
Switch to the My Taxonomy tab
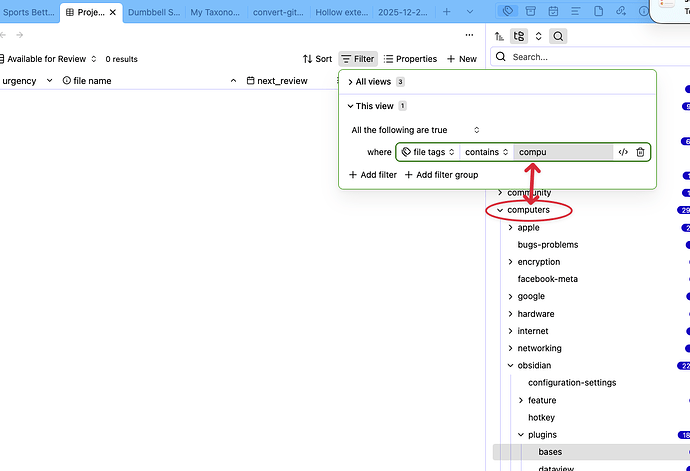[216, 12]
